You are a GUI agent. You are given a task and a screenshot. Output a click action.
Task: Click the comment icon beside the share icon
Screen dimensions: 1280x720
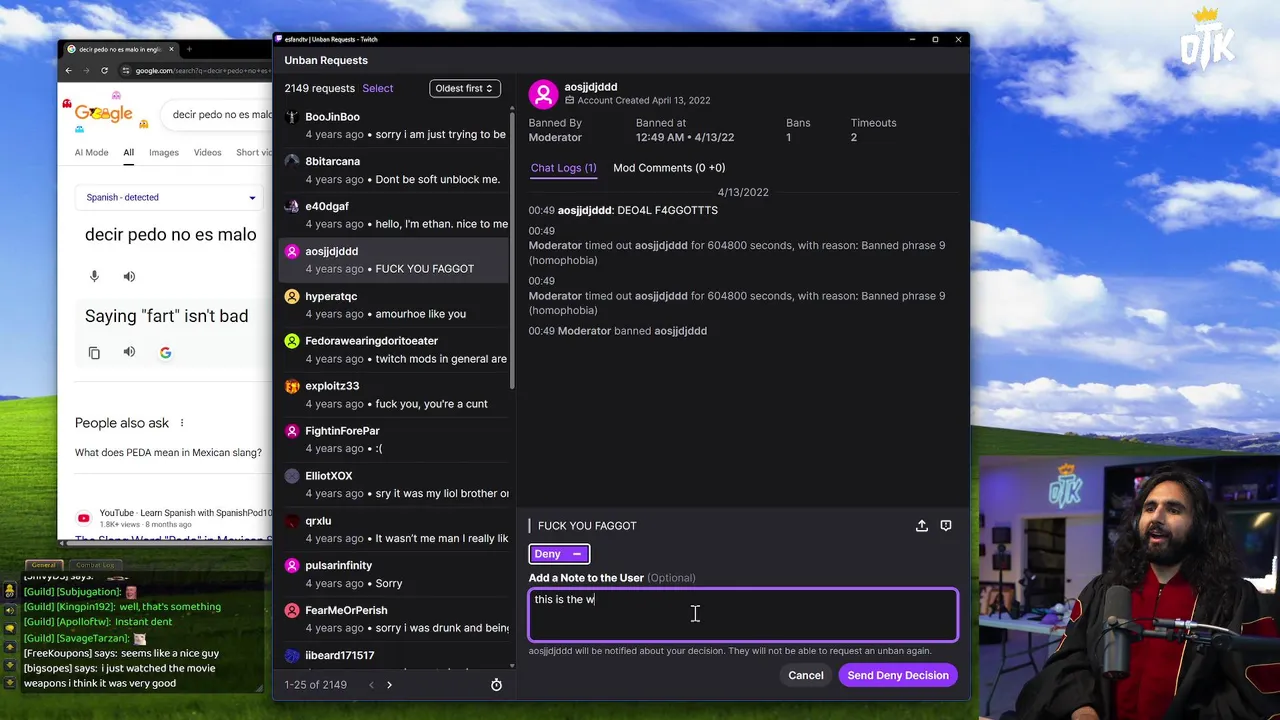click(x=946, y=525)
